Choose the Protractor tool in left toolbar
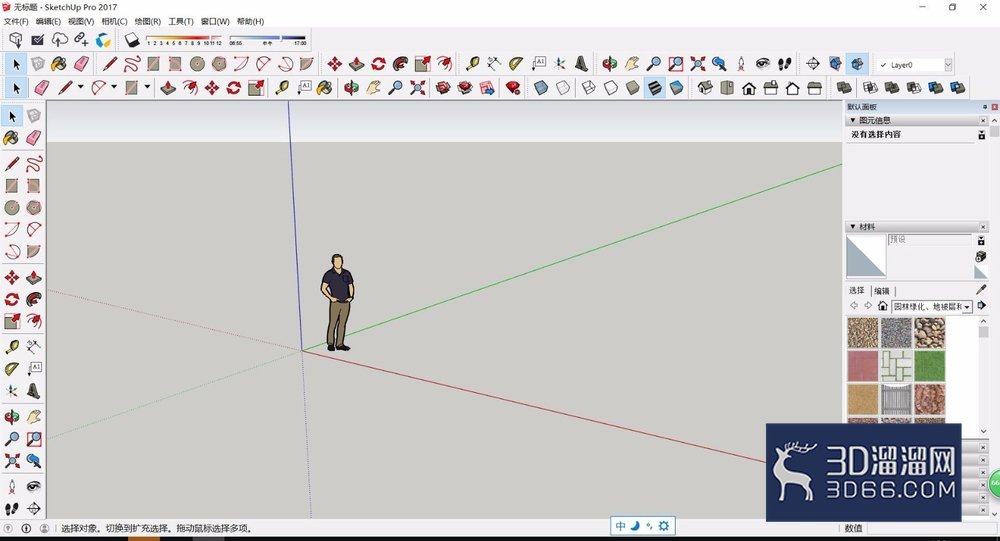Viewport: 1000px width, 541px height. (x=11, y=369)
